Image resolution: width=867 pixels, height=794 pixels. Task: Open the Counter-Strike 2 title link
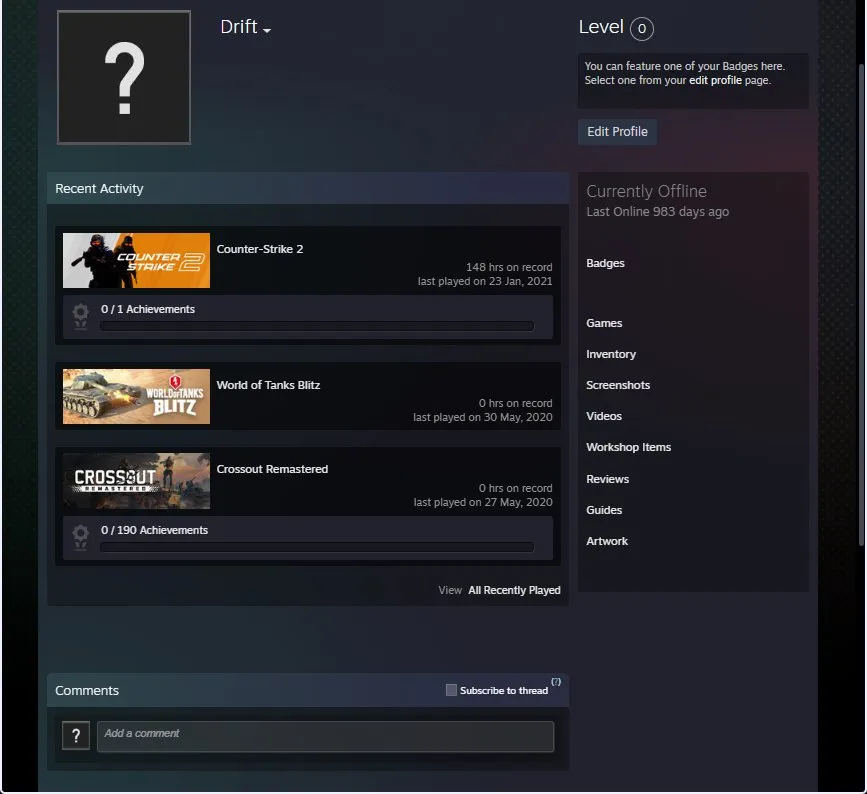pos(259,249)
